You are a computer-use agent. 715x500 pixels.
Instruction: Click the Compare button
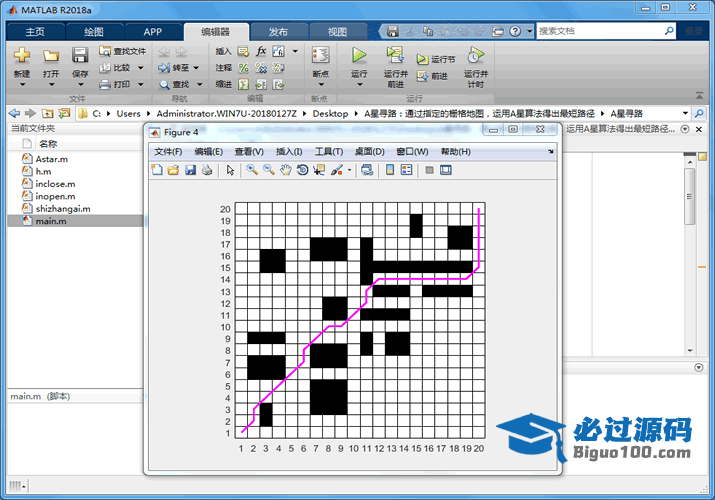121,67
